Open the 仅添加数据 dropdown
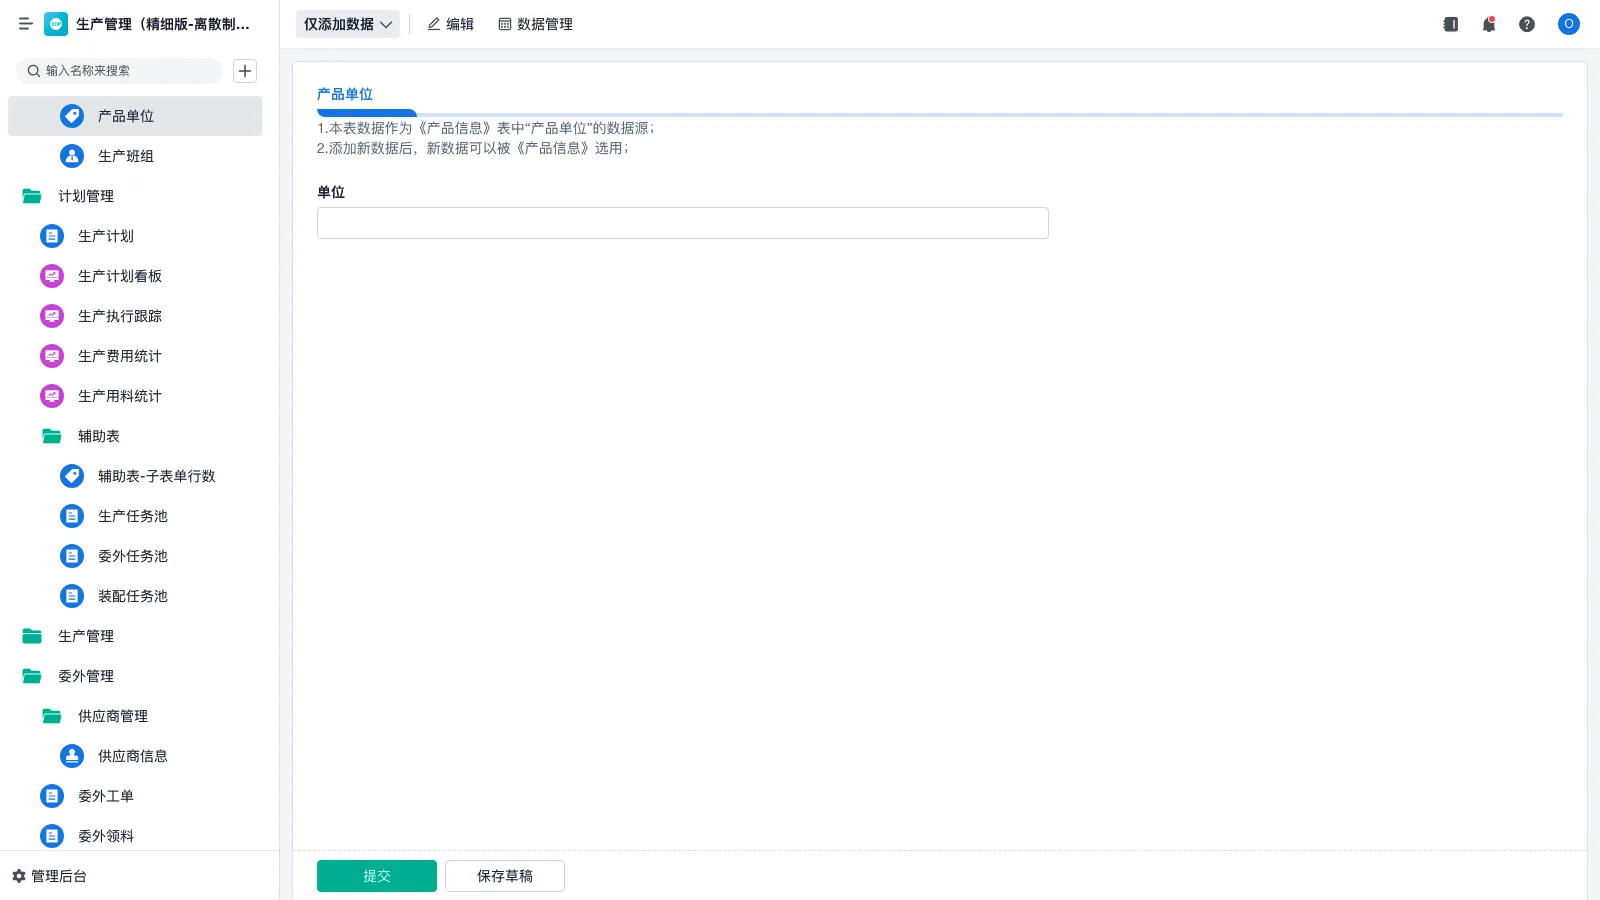 pos(347,24)
